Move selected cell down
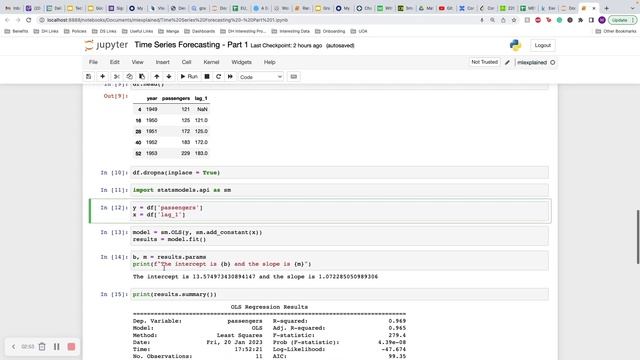Screen dimensions: 640x360 pyautogui.click(x=169, y=77)
